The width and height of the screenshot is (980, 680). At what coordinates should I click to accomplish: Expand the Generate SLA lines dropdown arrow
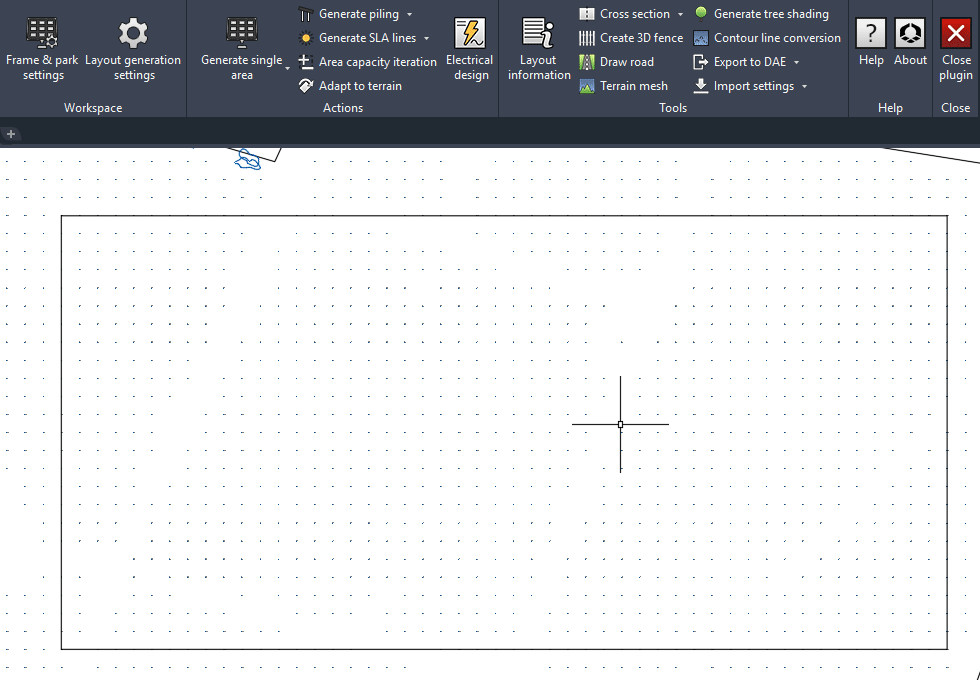pyautogui.click(x=427, y=39)
